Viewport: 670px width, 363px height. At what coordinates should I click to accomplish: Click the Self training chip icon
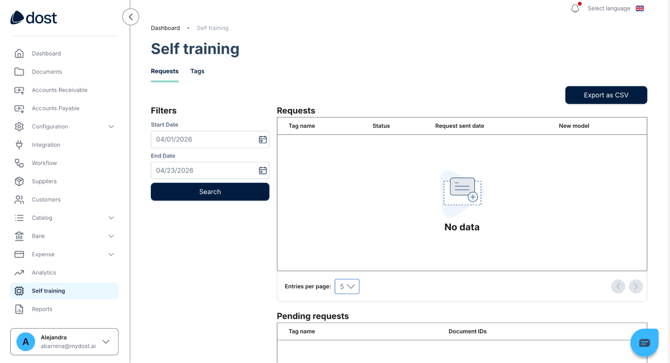pos(19,291)
